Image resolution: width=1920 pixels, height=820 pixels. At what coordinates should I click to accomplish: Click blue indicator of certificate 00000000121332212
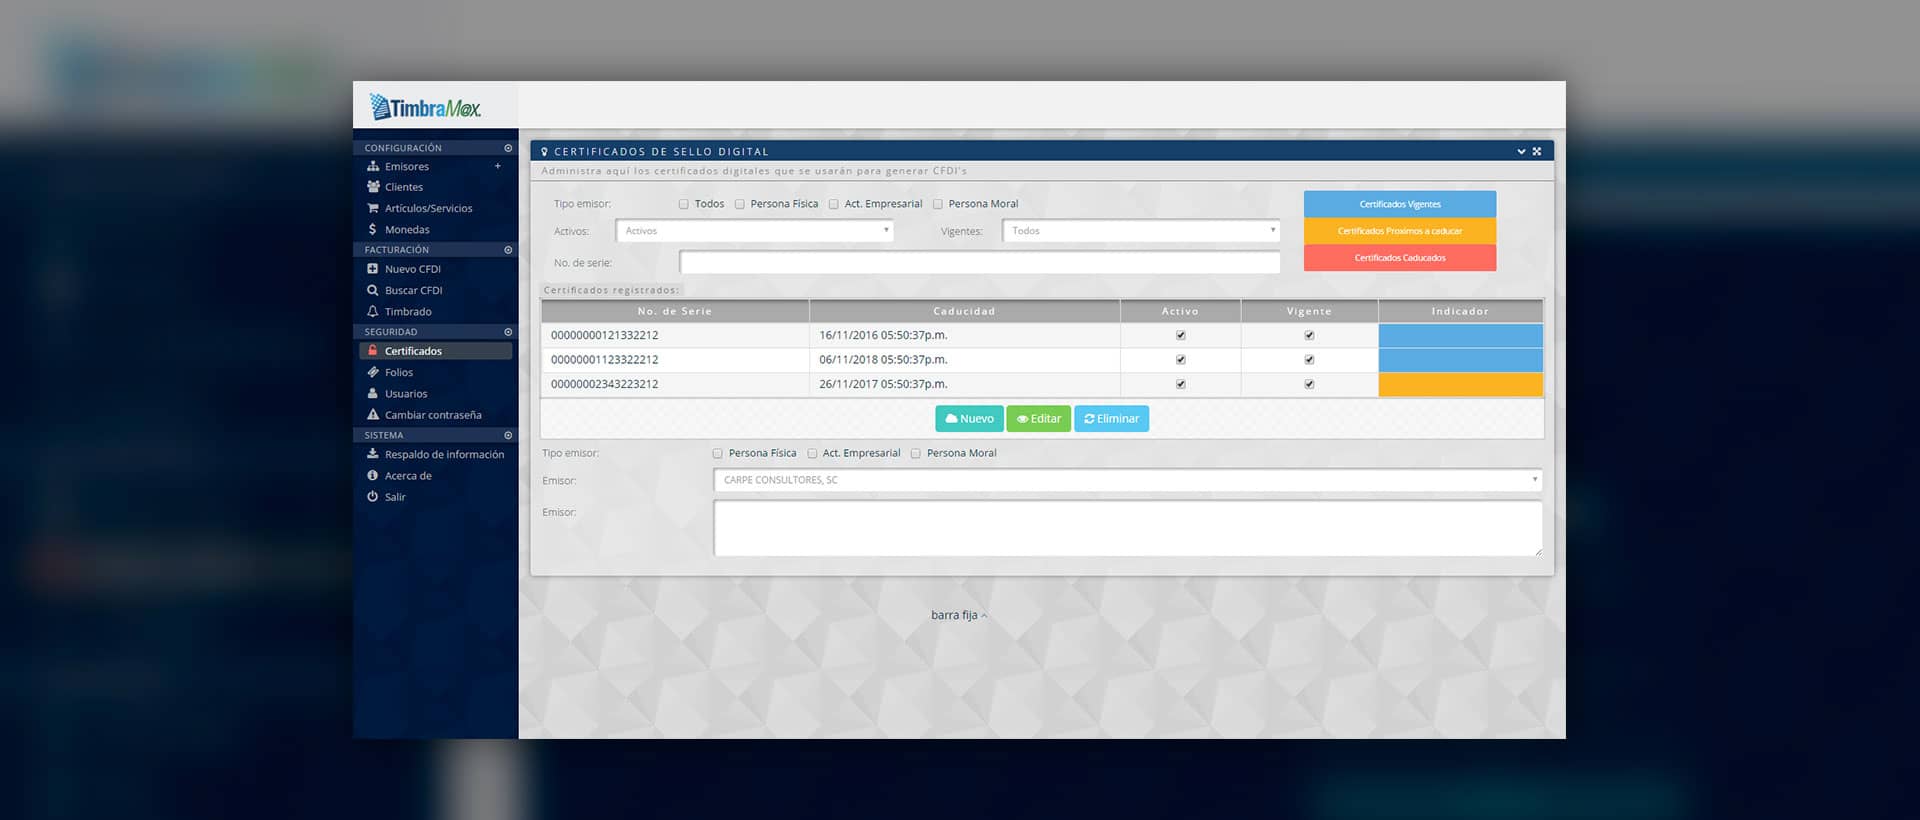click(x=1461, y=335)
